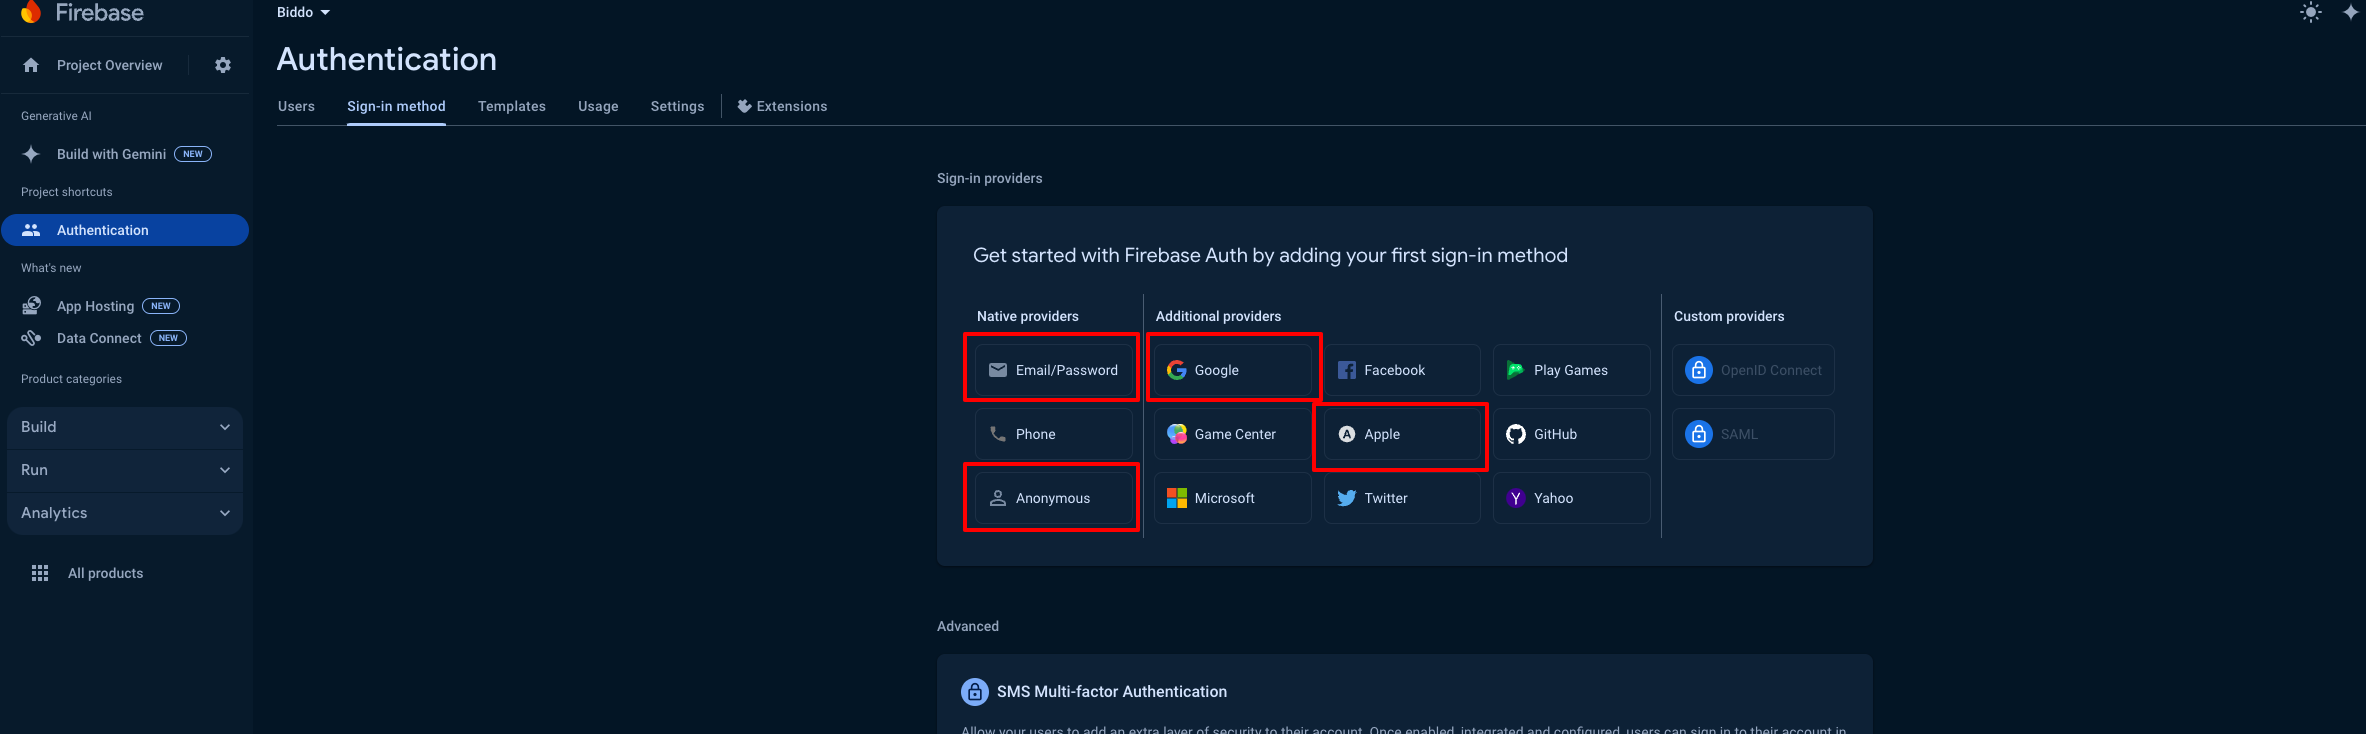Select the Sign-in method tab

[396, 106]
